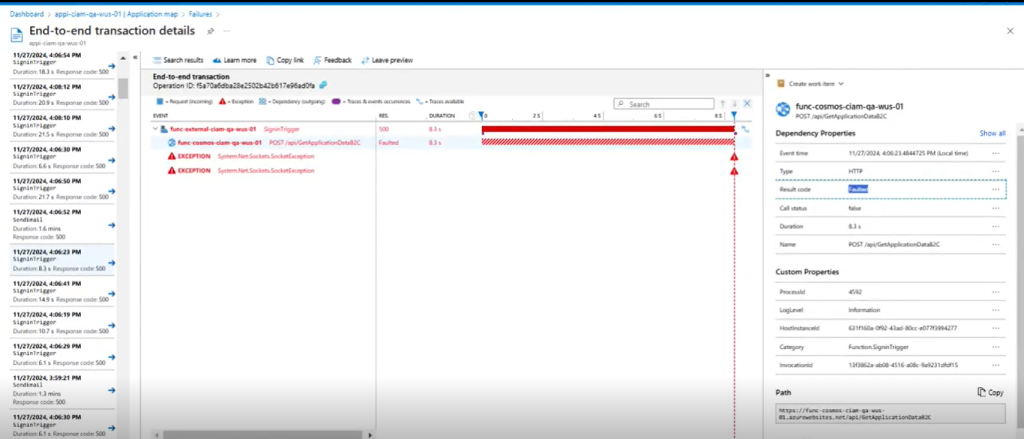This screenshot has width=1024, height=439.
Task: Click the striped Faulted dependency duration bar
Action: coord(608,142)
